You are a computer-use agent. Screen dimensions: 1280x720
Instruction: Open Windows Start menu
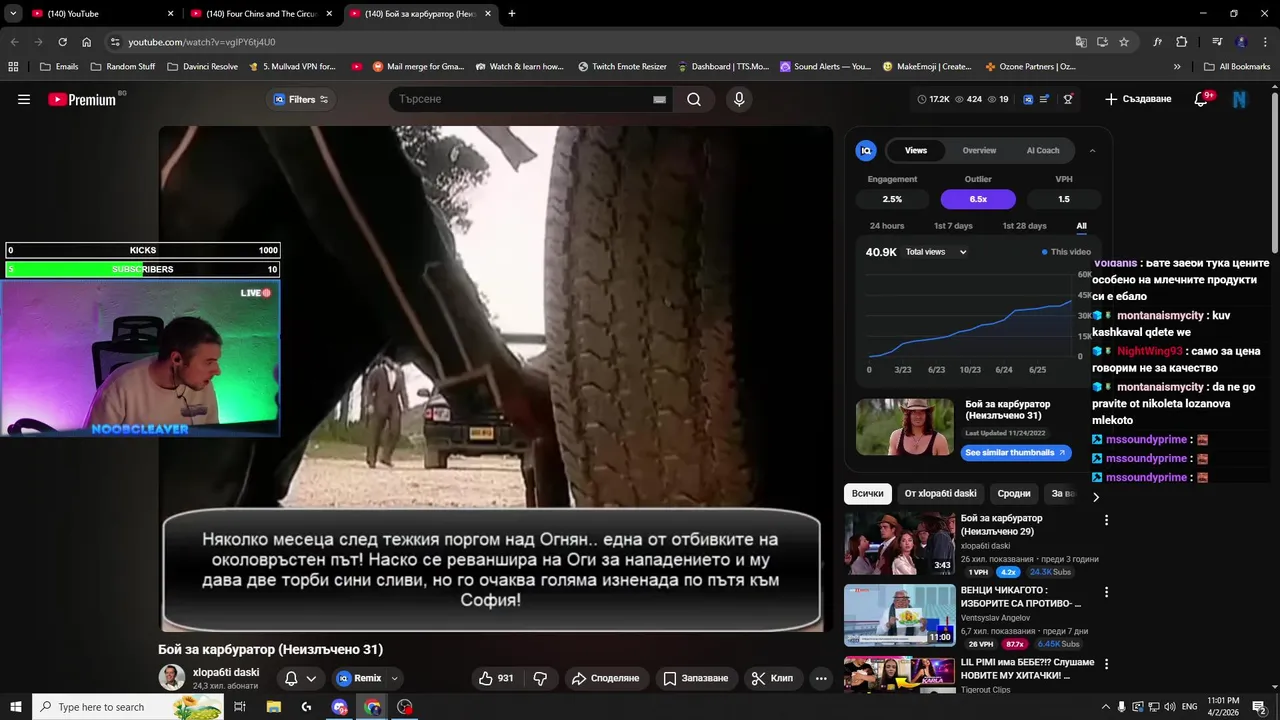point(15,707)
